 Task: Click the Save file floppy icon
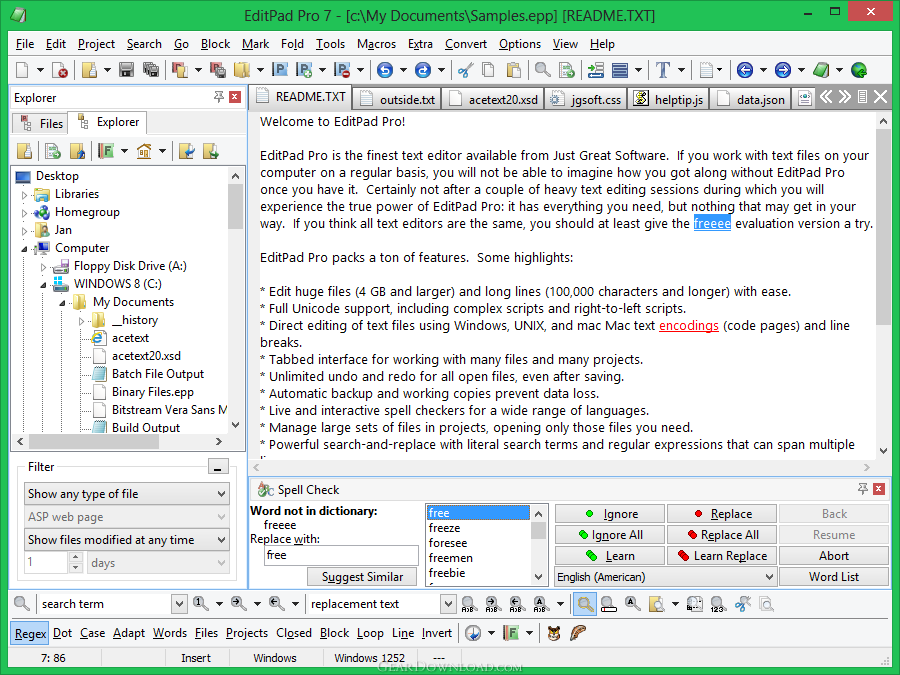[126, 70]
